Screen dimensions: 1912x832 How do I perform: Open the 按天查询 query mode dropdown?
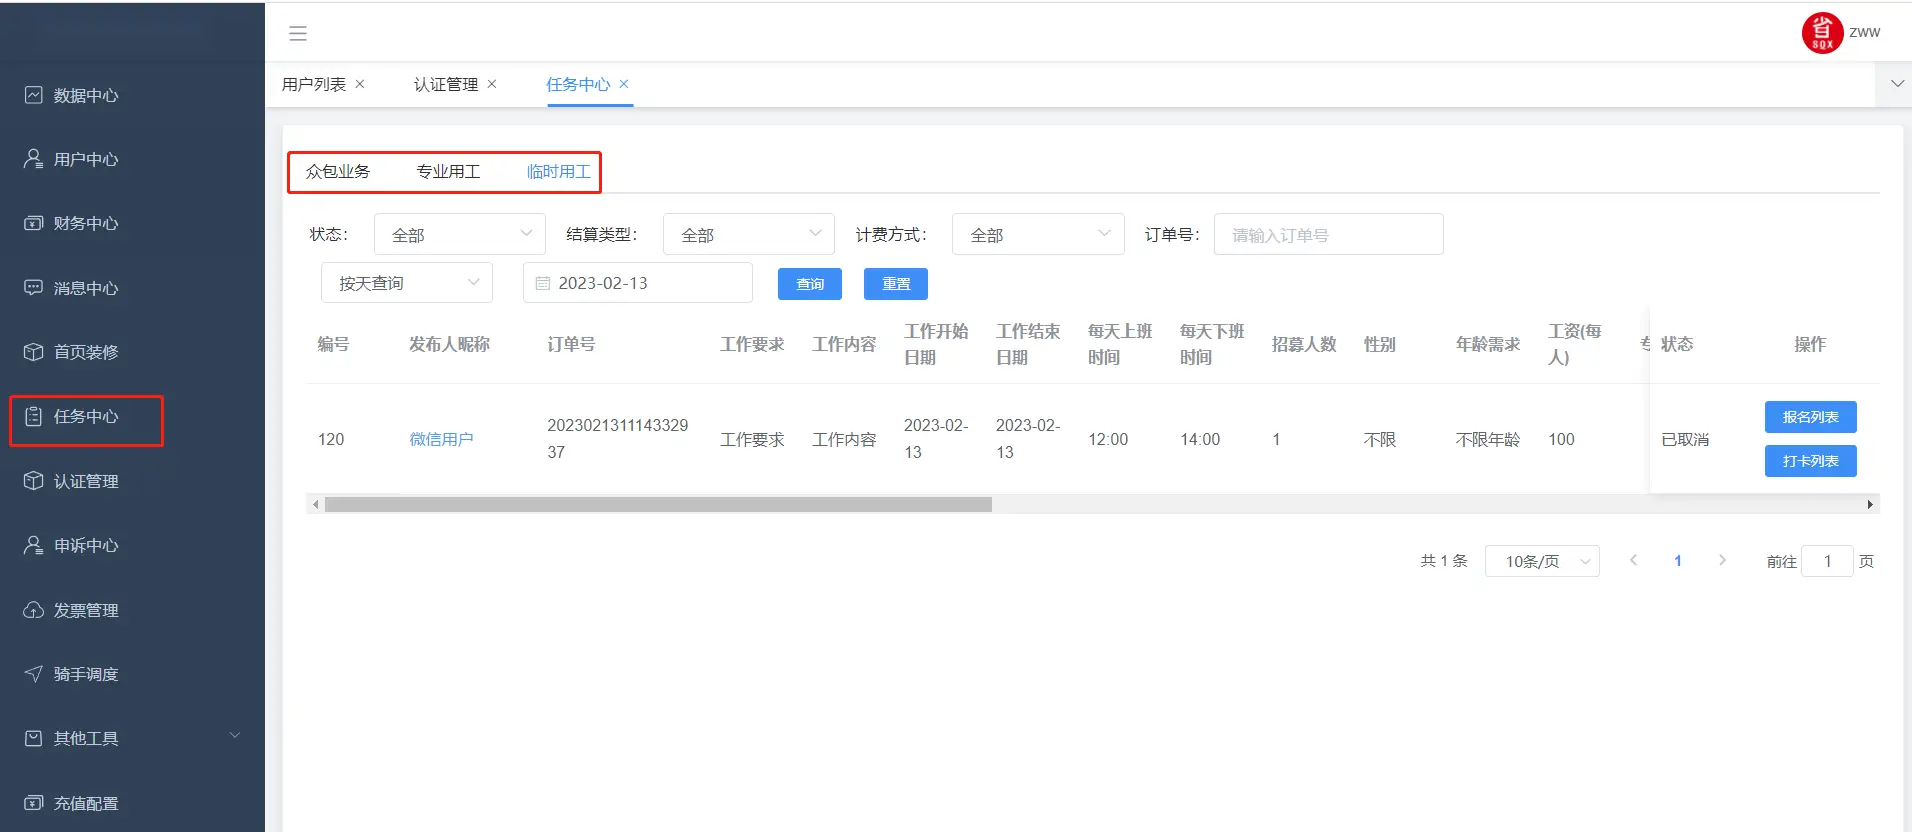[x=406, y=283]
